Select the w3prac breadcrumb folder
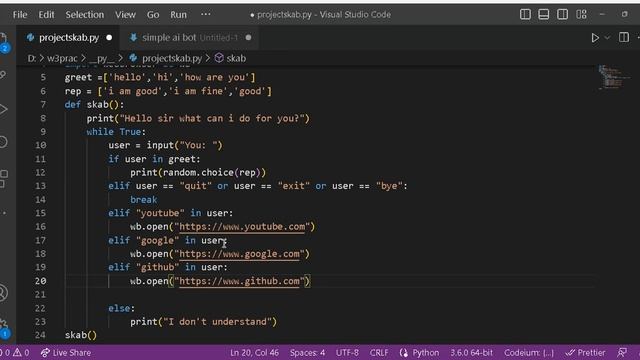640x360 pixels. pyautogui.click(x=62, y=58)
